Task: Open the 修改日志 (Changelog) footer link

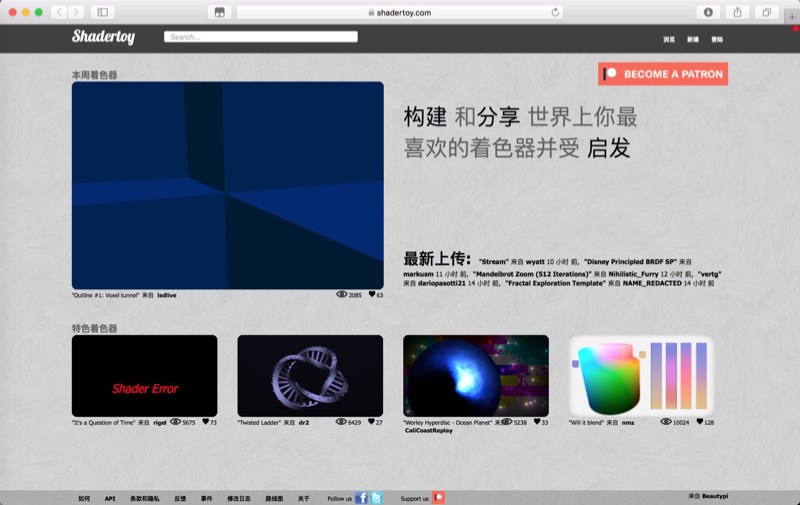Action: tap(239, 498)
